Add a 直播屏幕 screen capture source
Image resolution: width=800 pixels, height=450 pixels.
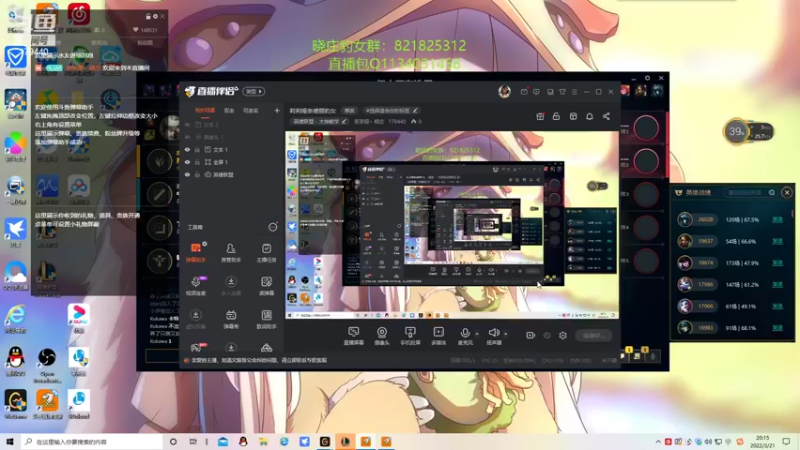(x=354, y=336)
